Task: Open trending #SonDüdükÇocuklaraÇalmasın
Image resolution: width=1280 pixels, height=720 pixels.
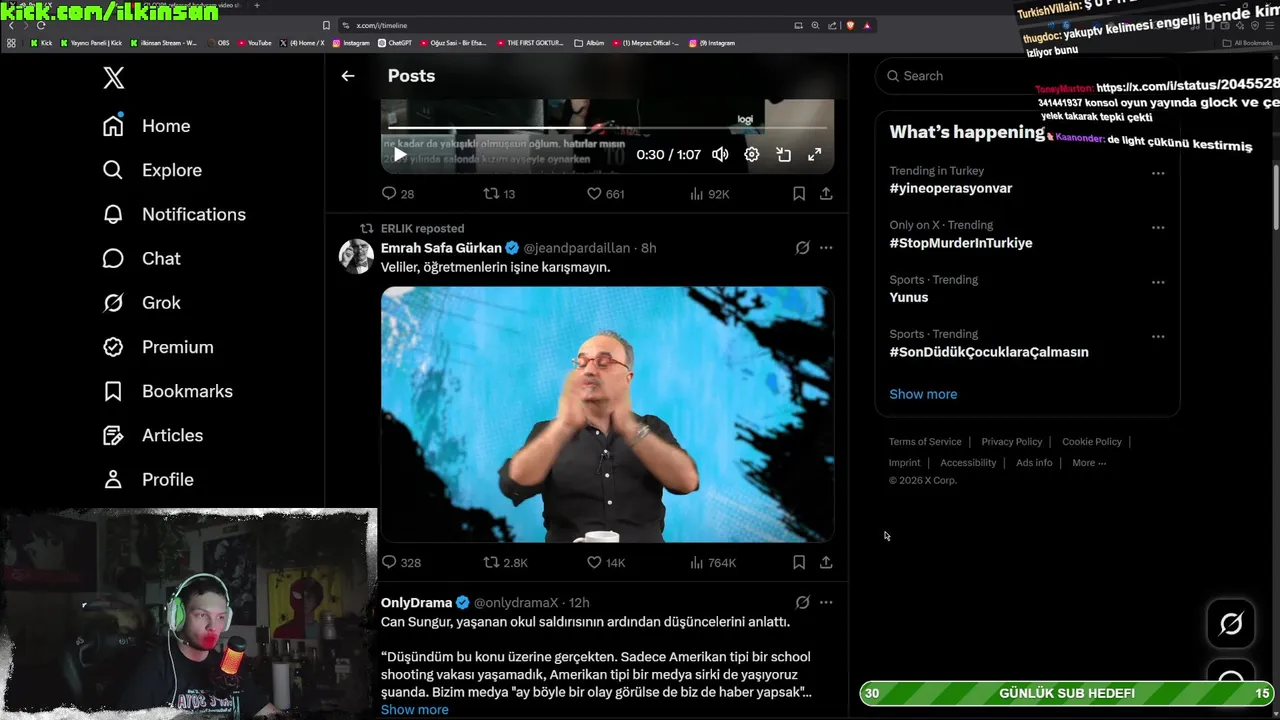Action: click(x=989, y=352)
